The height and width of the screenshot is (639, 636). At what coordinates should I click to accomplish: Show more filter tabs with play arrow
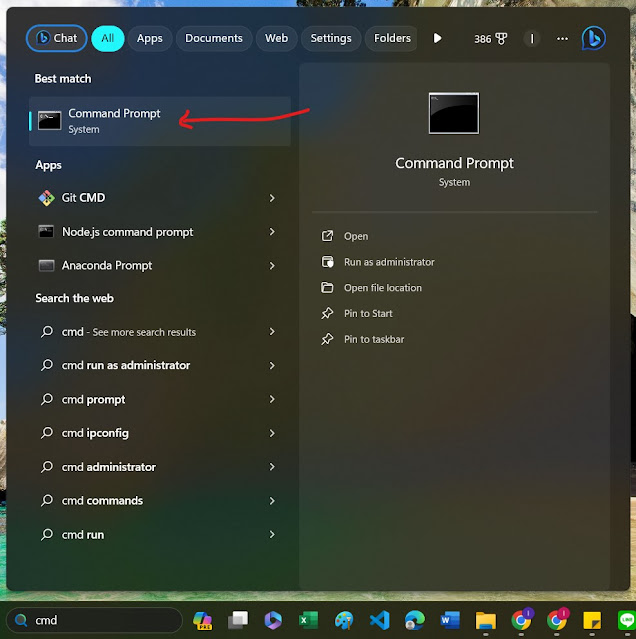tap(437, 38)
